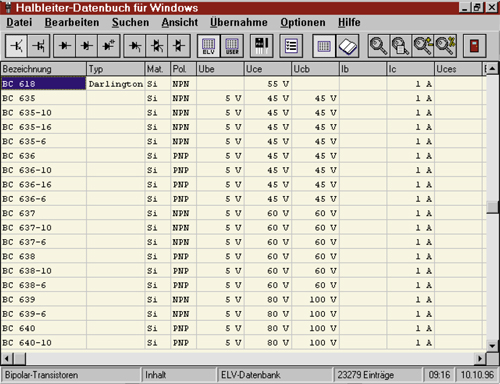Select the thyristor category icon

pos(135,46)
